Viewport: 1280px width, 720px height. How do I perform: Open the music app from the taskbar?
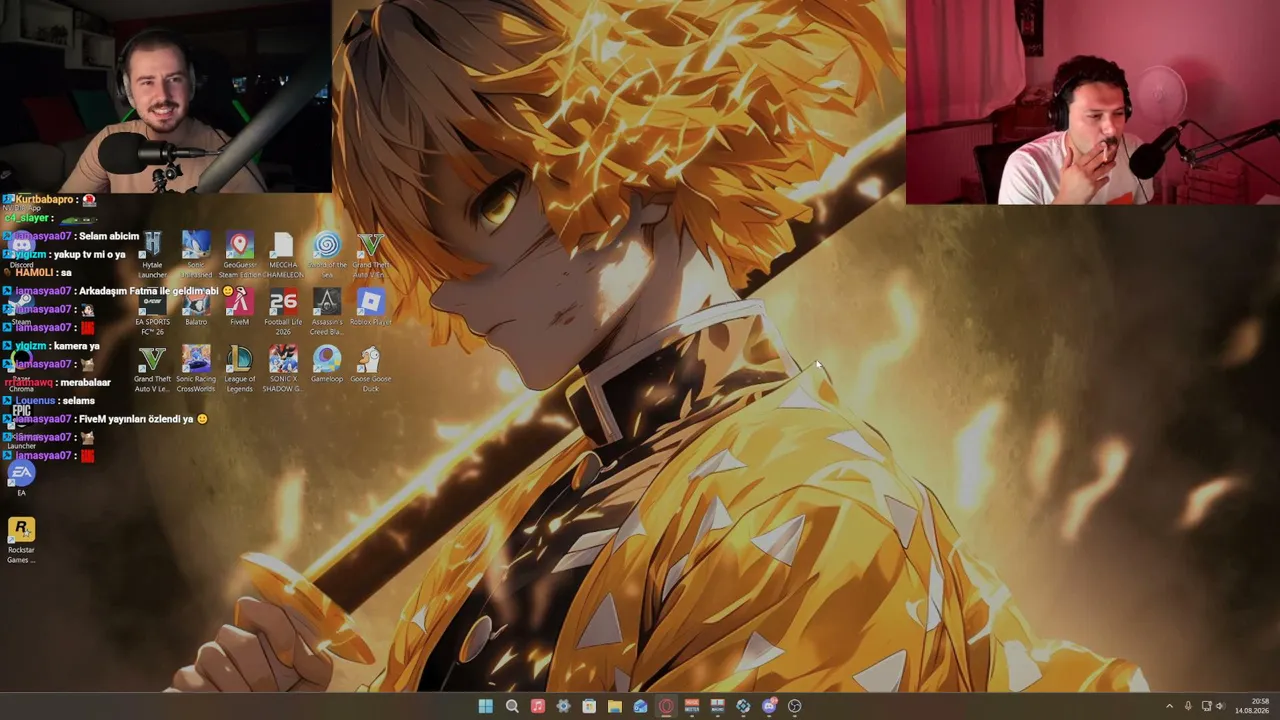(x=538, y=706)
